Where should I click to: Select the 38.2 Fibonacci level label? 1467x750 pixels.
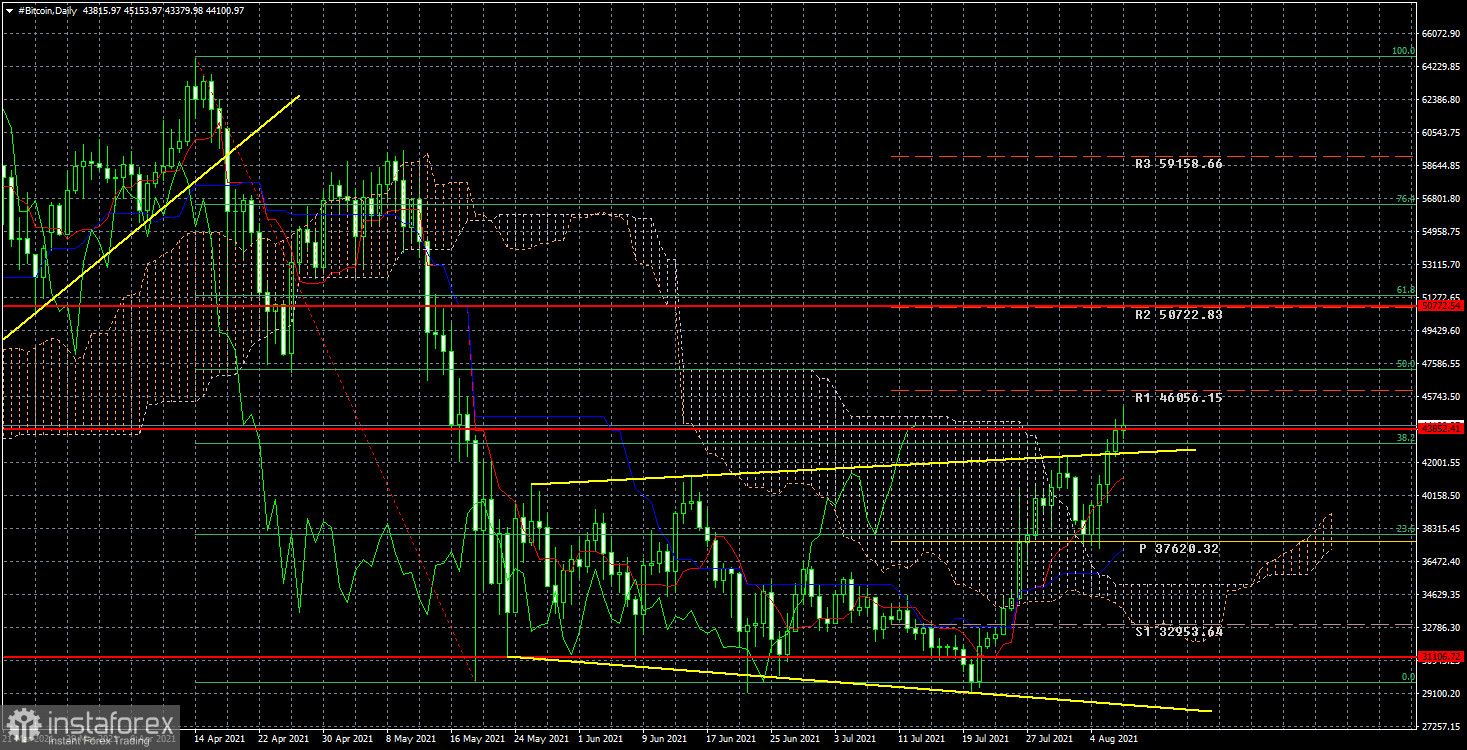(1406, 438)
